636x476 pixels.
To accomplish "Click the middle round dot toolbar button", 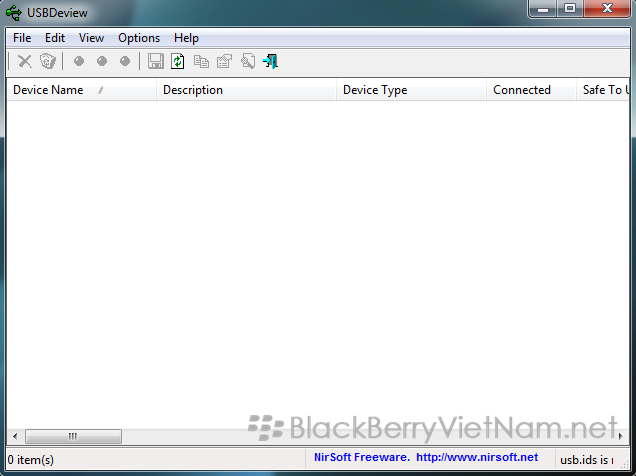I will coord(102,62).
